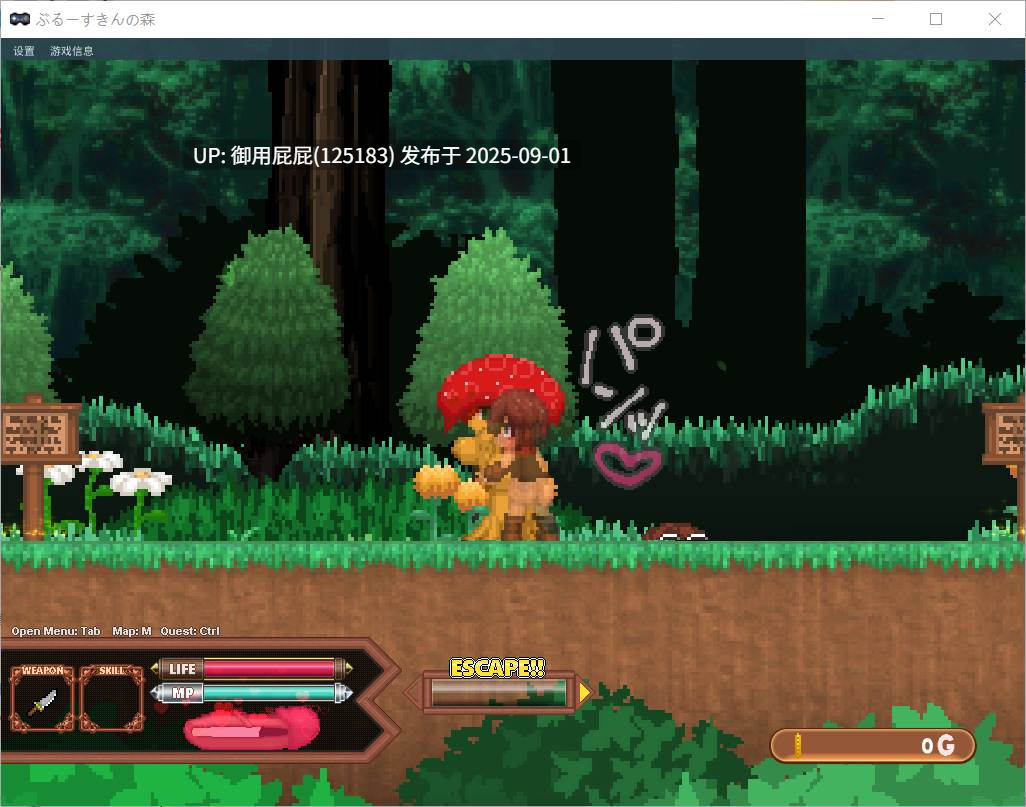Click the red LIFE bar
The height and width of the screenshot is (807, 1026).
270,668
